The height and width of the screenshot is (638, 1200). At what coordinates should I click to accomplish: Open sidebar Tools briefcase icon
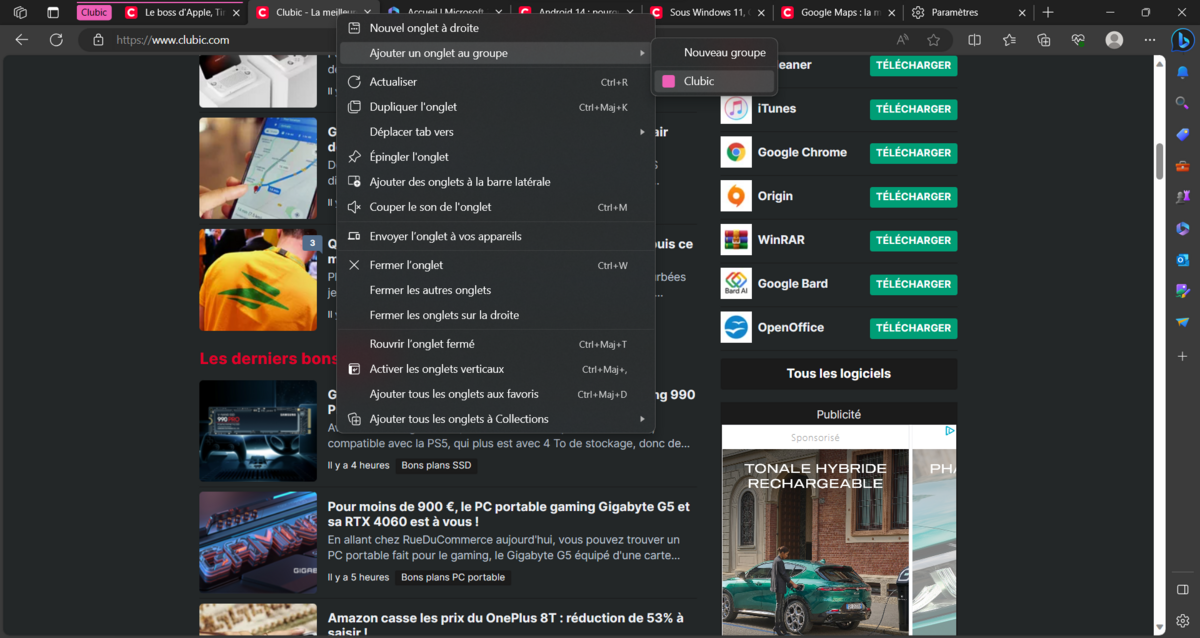coord(1182,166)
